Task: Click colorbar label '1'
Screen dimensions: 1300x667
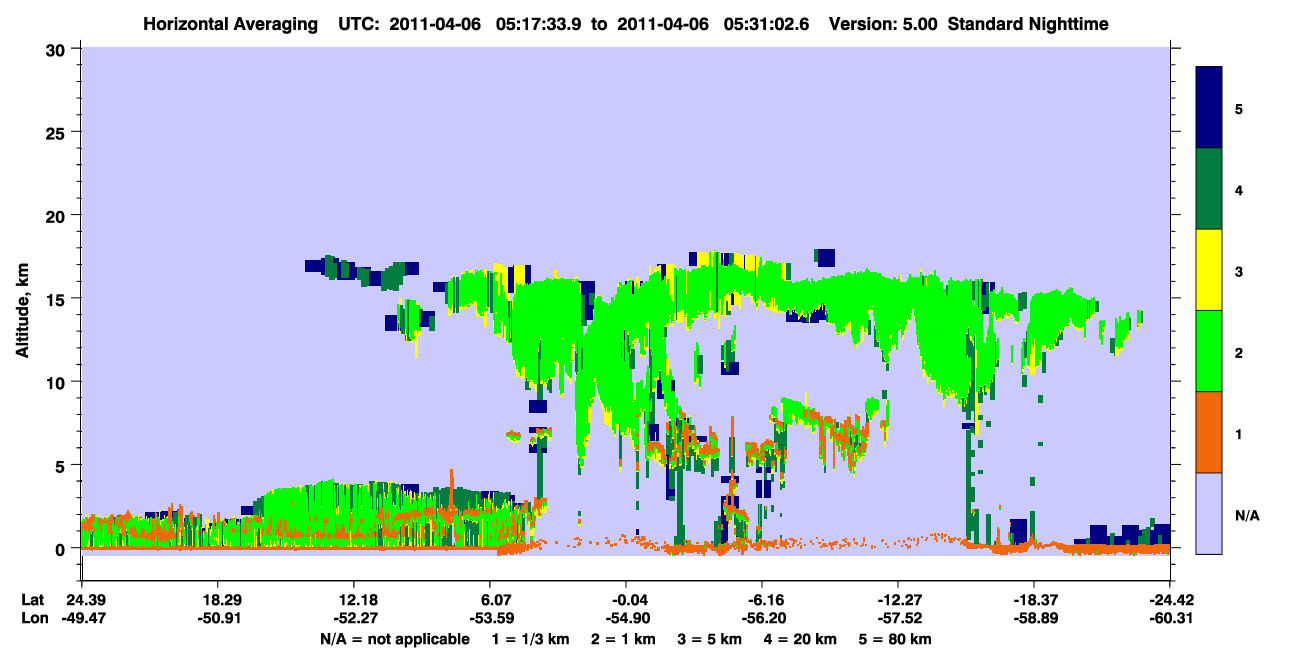Action: point(1239,434)
